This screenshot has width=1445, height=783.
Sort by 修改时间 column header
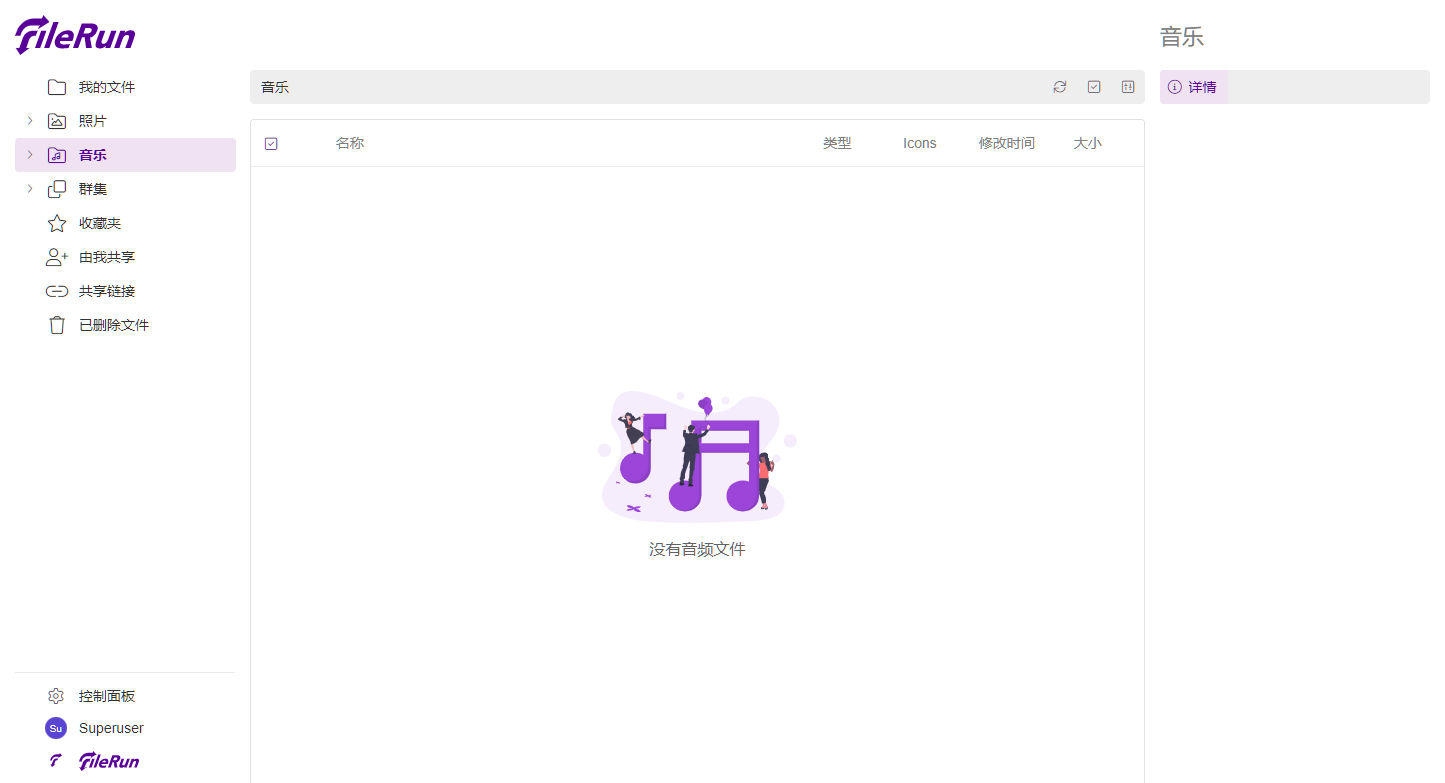click(x=1007, y=143)
